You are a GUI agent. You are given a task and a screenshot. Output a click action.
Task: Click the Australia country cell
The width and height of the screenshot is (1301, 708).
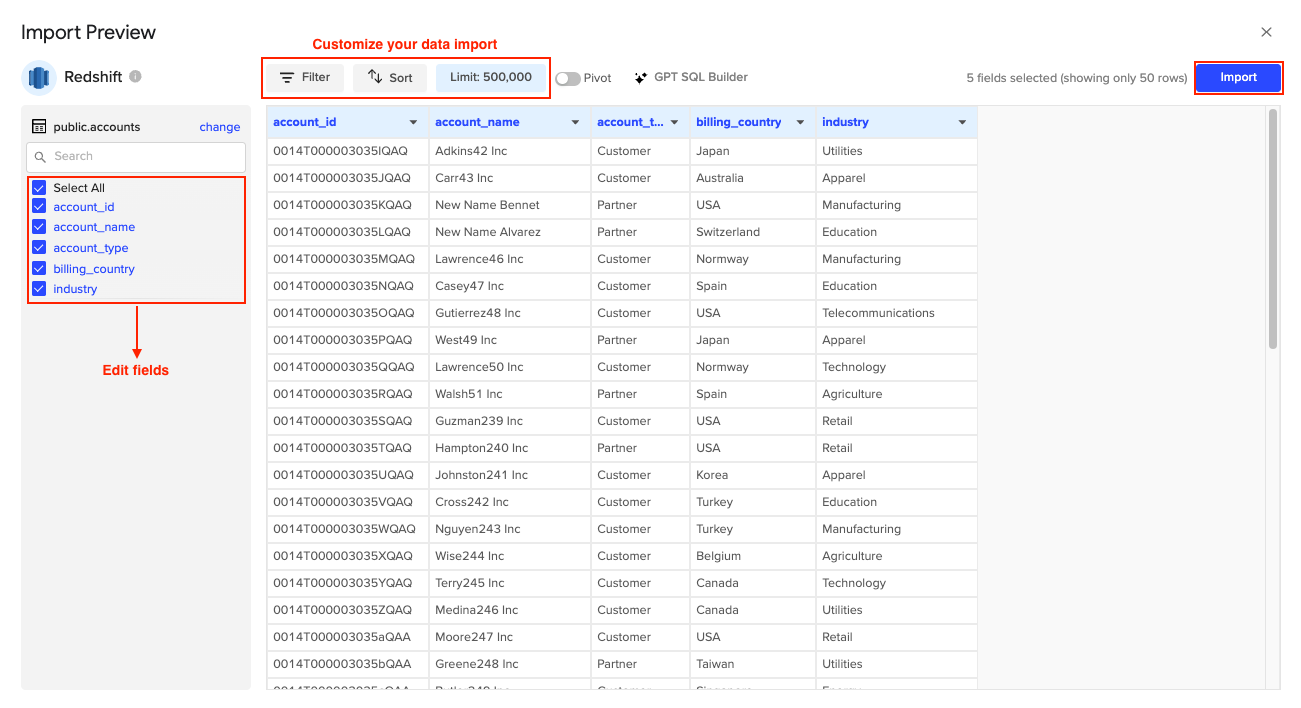[753, 178]
